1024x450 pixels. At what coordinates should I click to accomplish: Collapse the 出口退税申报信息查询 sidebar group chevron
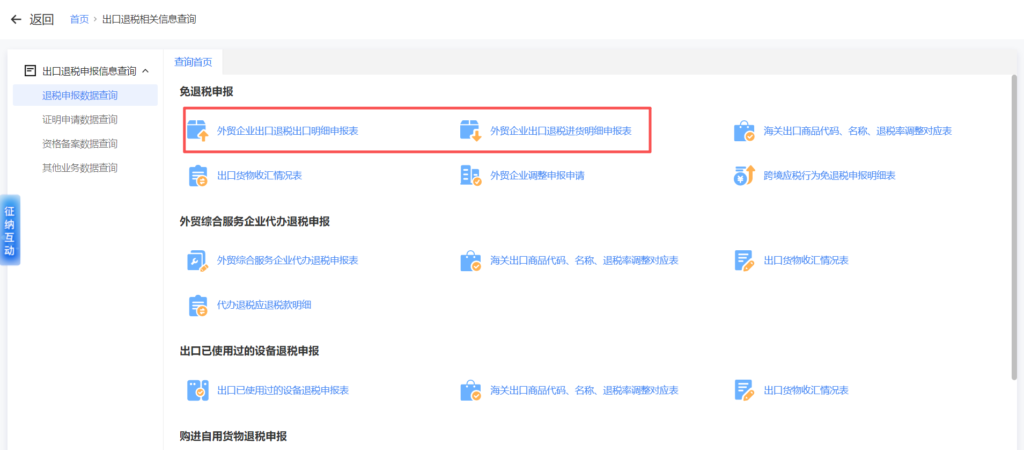146,71
